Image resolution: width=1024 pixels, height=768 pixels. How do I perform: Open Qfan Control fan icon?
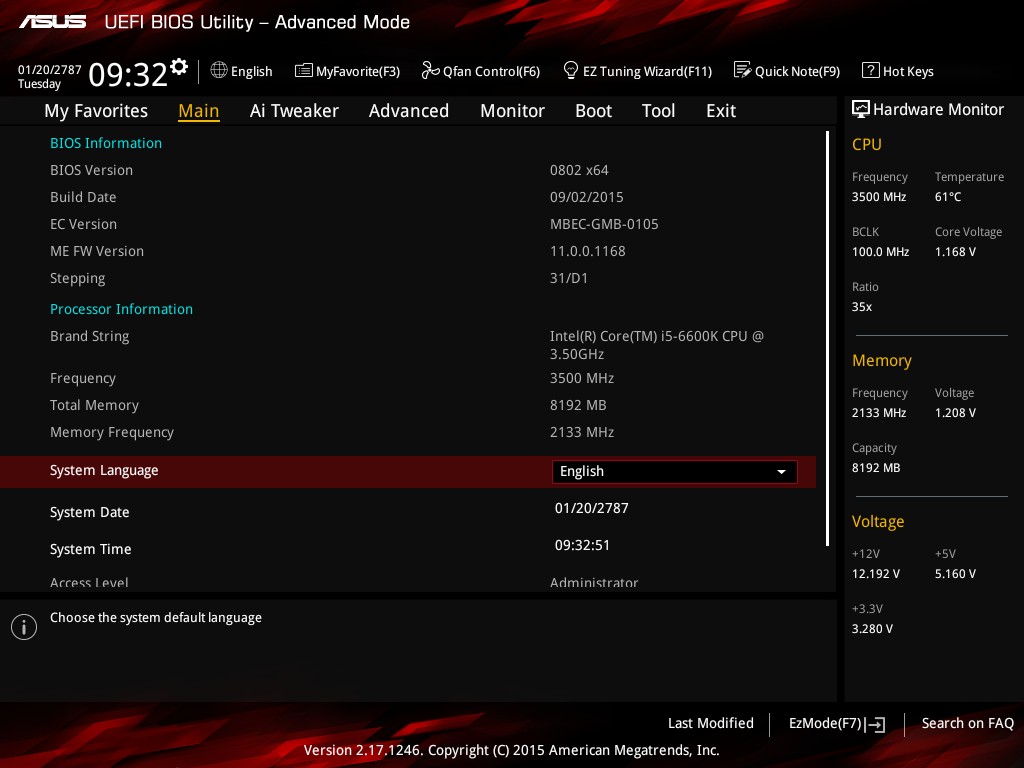(430, 70)
